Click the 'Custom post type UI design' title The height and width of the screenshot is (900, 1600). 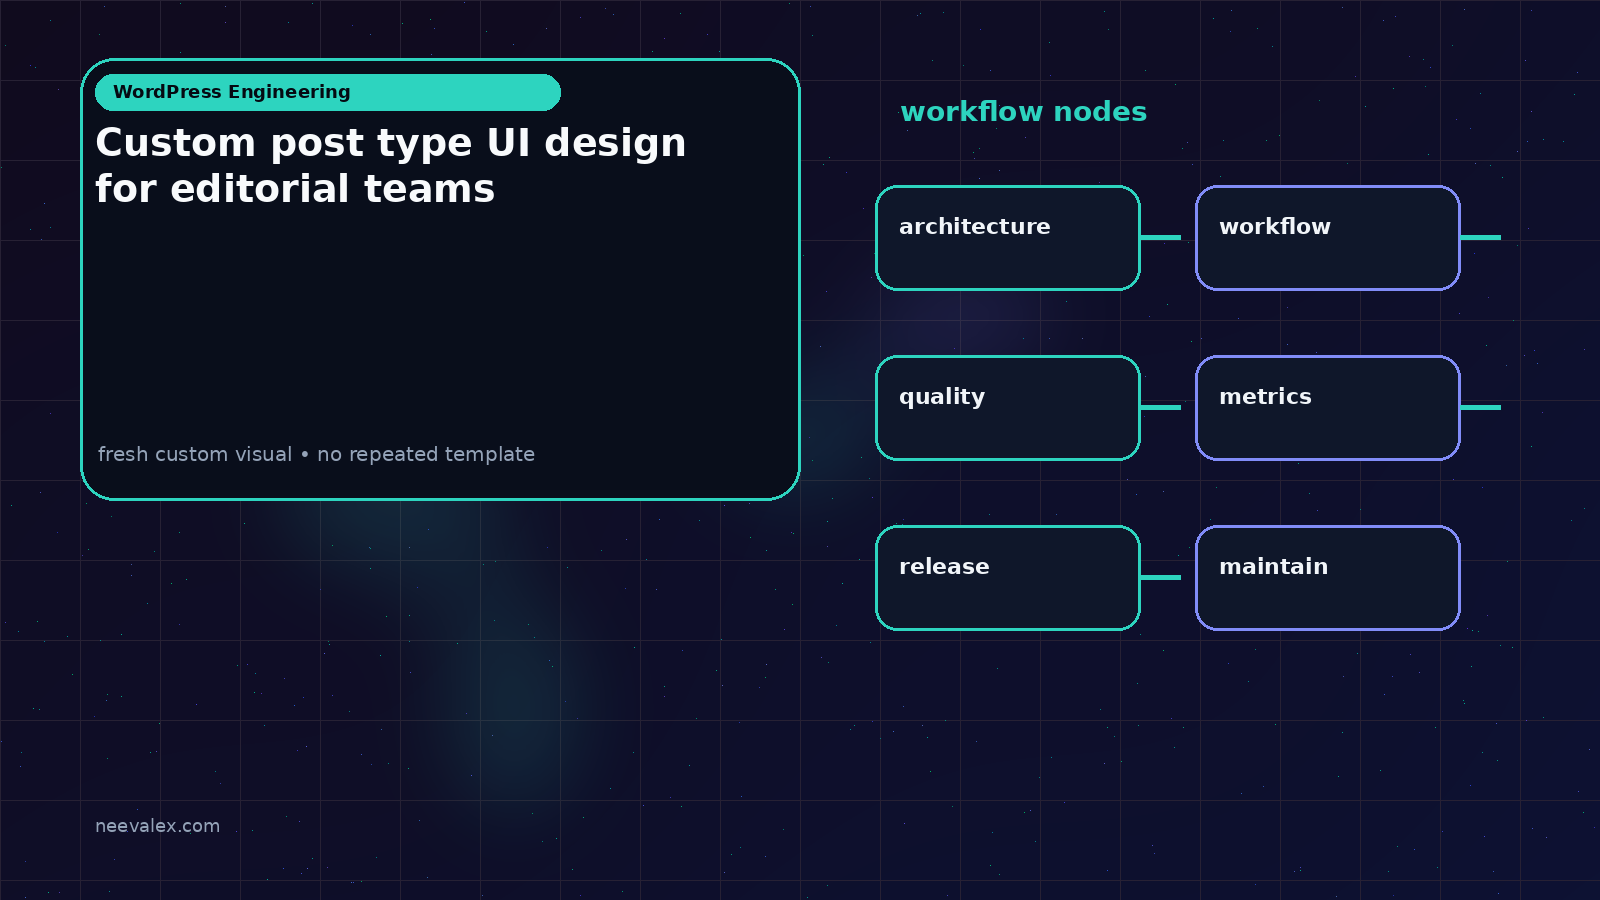point(391,166)
